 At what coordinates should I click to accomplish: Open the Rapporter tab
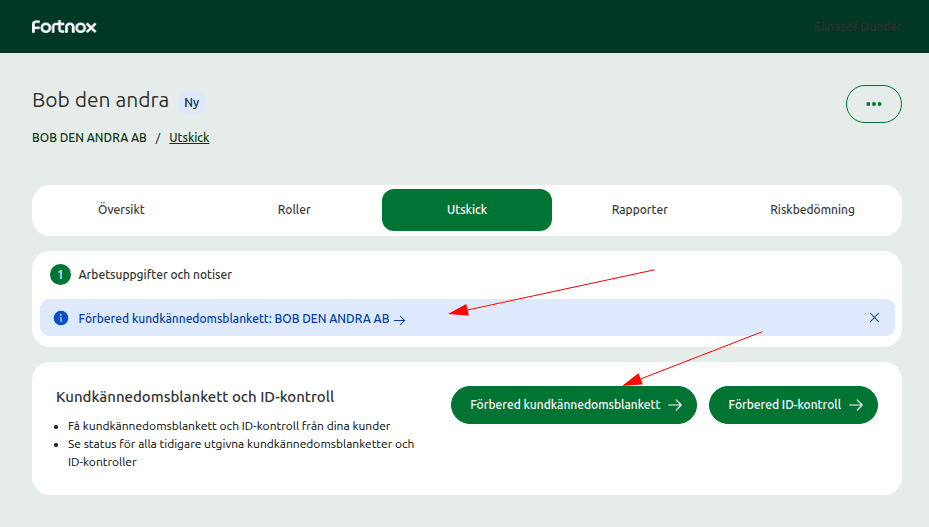point(639,210)
